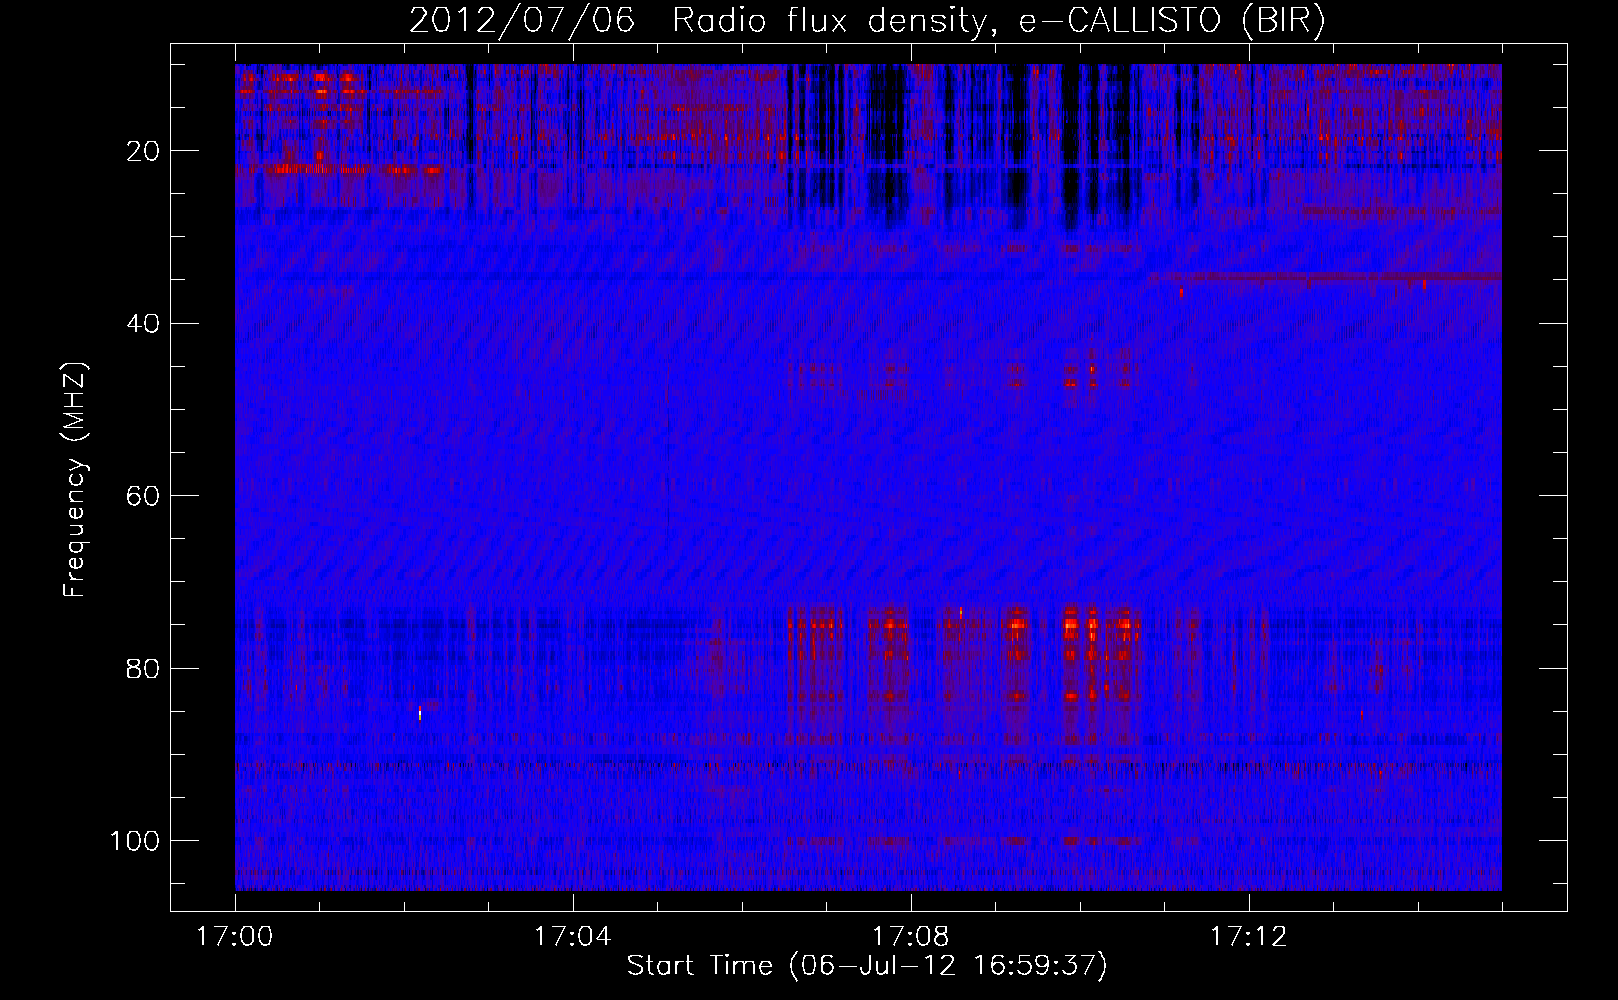
Task: Click the 'Start Time (06-Jul-12 16:59:37)' label
Action: (x=867, y=966)
